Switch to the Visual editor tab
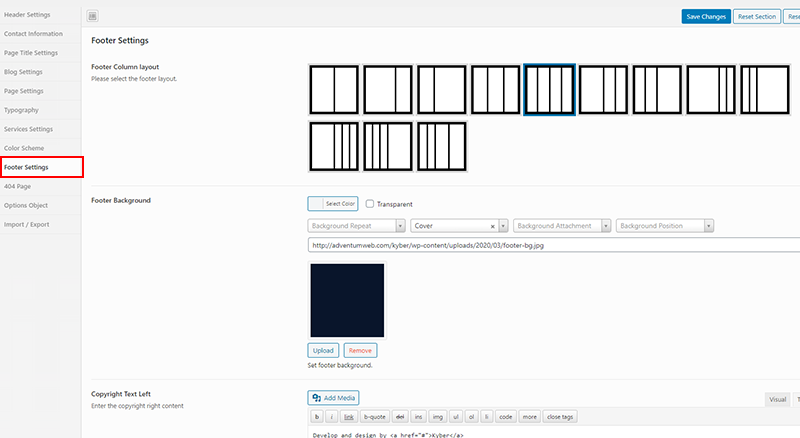This screenshot has width=800, height=438. coord(778,399)
